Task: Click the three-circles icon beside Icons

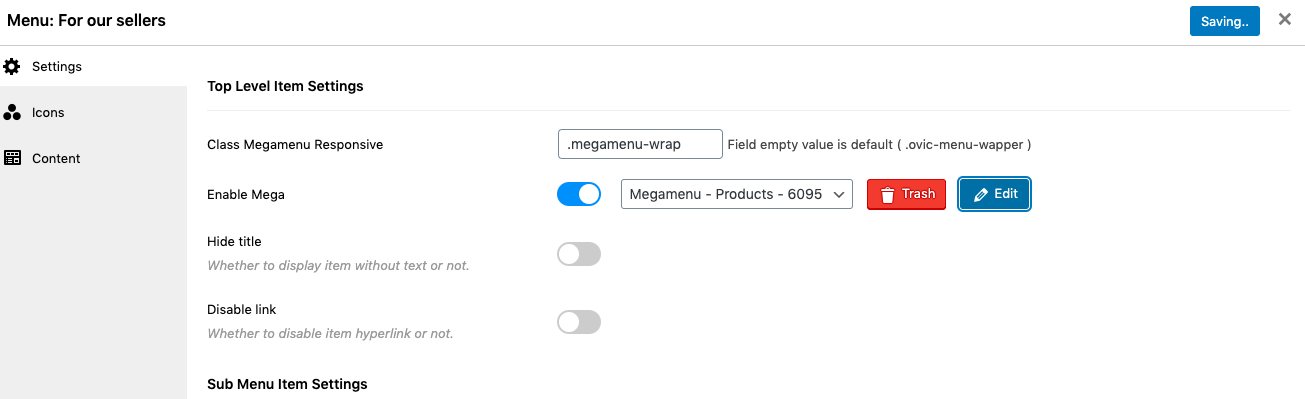Action: 12,113
